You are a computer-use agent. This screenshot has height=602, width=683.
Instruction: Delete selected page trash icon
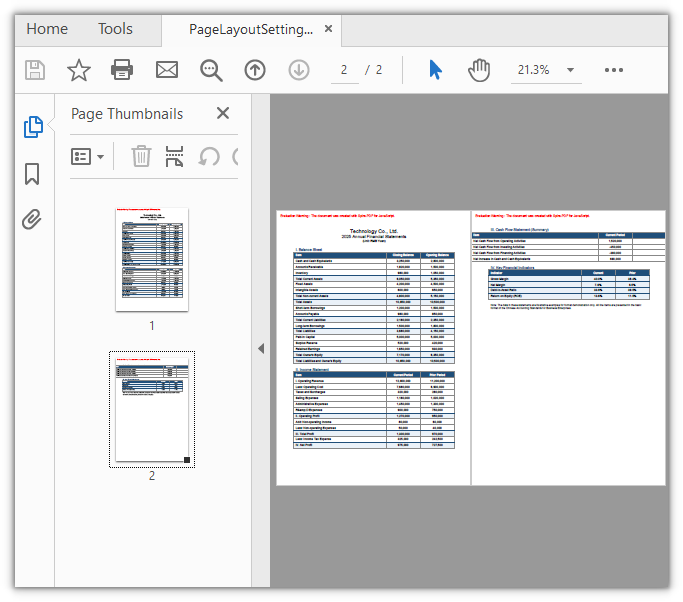point(141,156)
